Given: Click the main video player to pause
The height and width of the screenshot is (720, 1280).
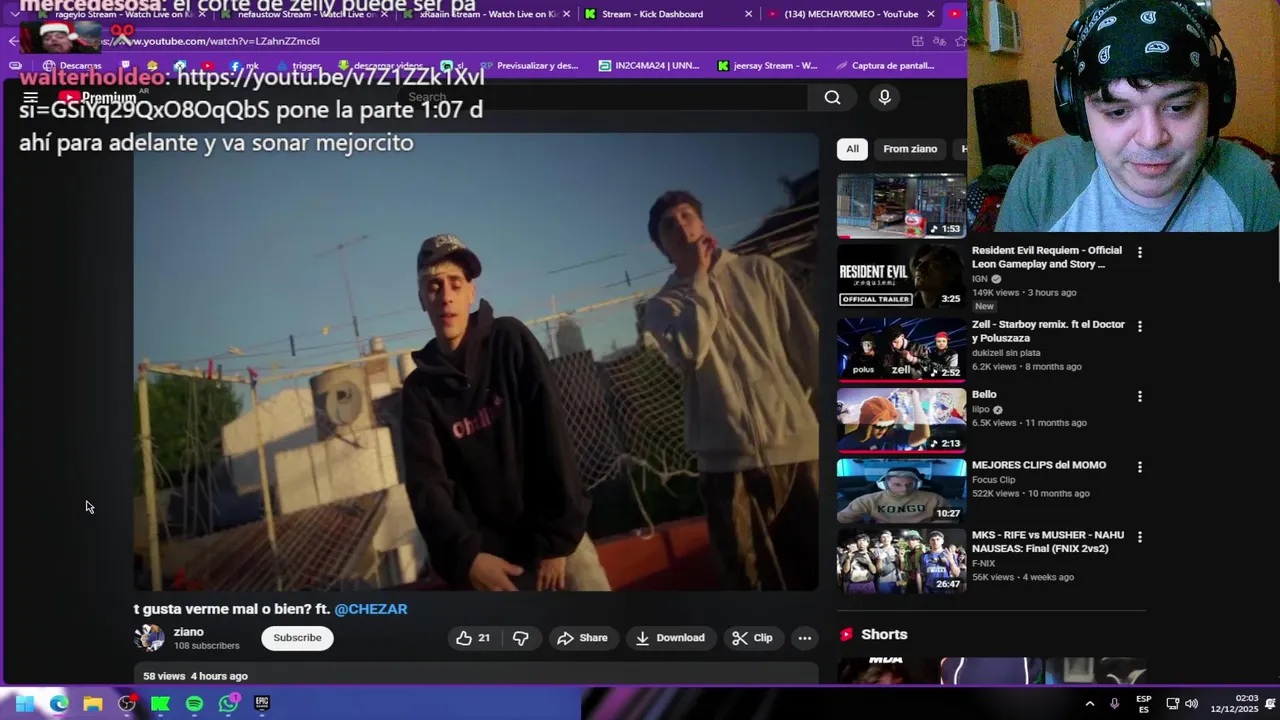Looking at the screenshot, I should (x=476, y=362).
